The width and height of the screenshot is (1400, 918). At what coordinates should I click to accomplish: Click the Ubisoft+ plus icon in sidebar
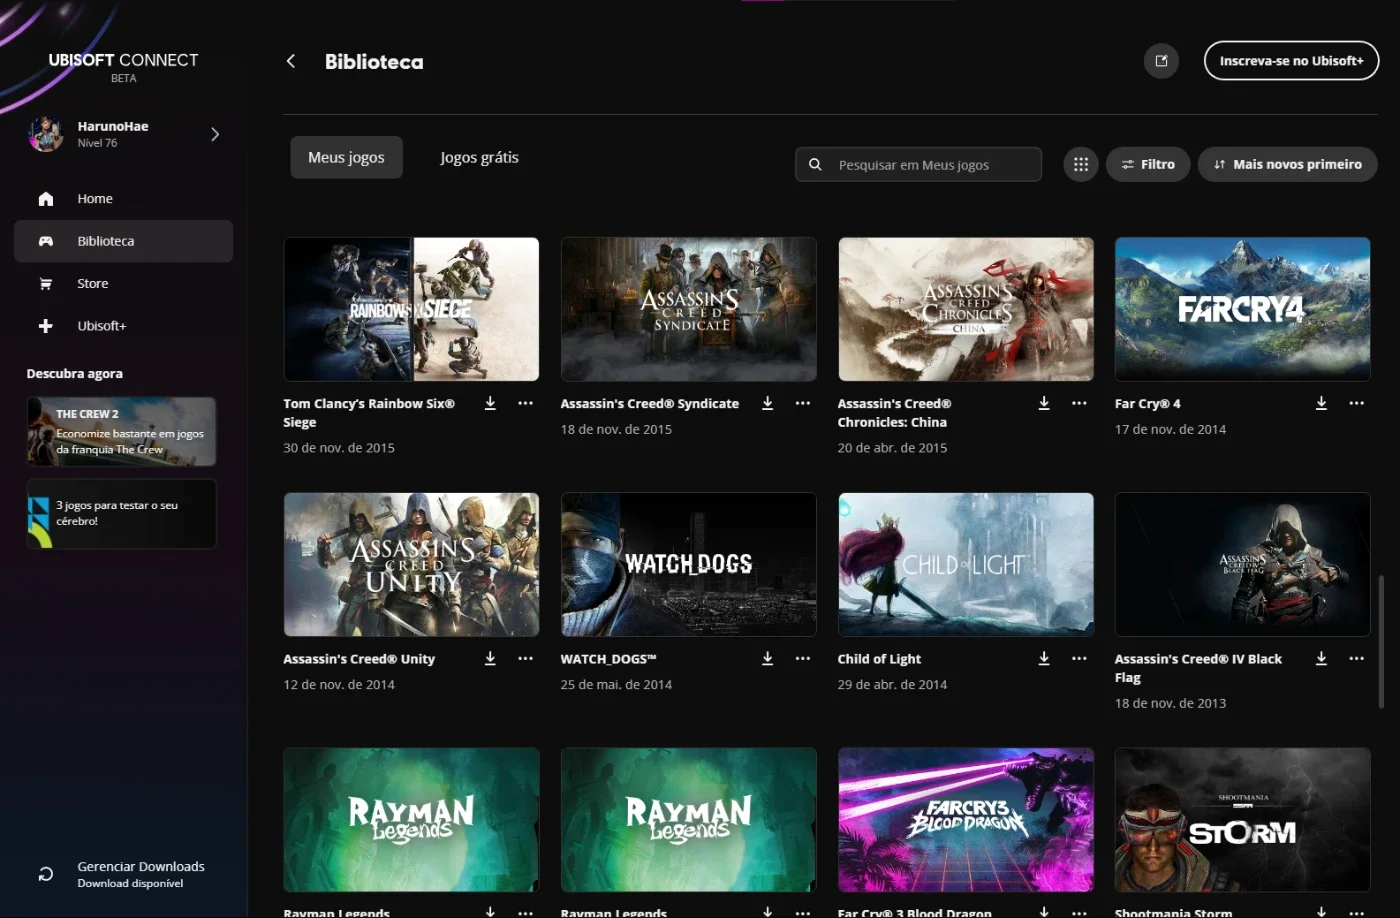(x=46, y=326)
